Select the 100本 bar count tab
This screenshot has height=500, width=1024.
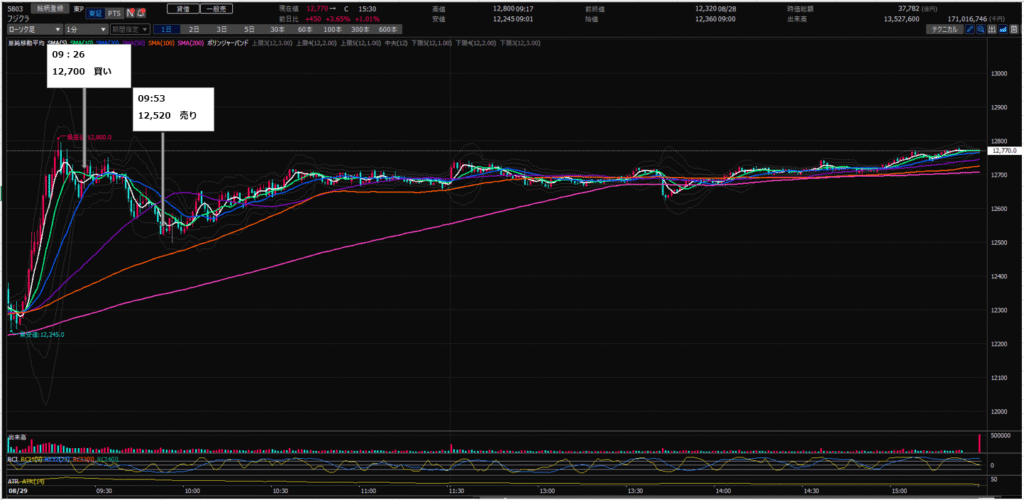pos(332,30)
